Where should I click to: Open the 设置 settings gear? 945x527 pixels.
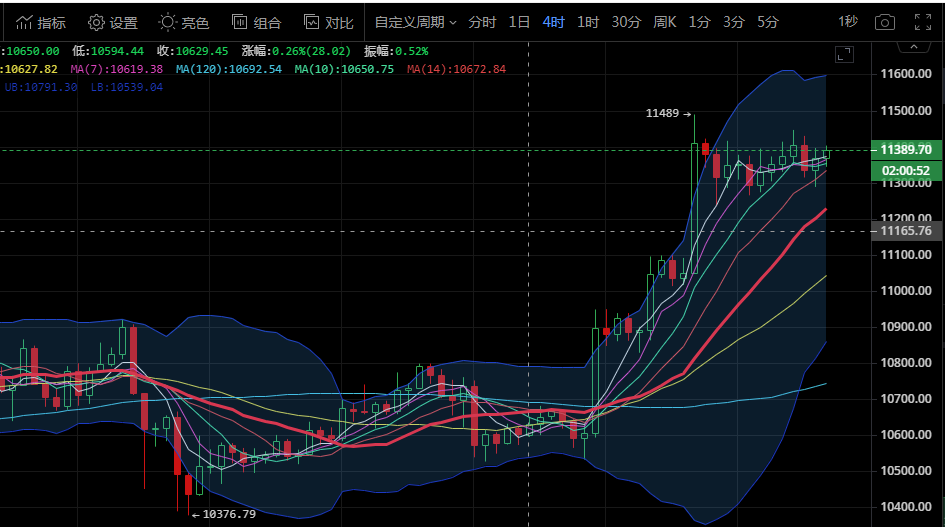point(112,22)
